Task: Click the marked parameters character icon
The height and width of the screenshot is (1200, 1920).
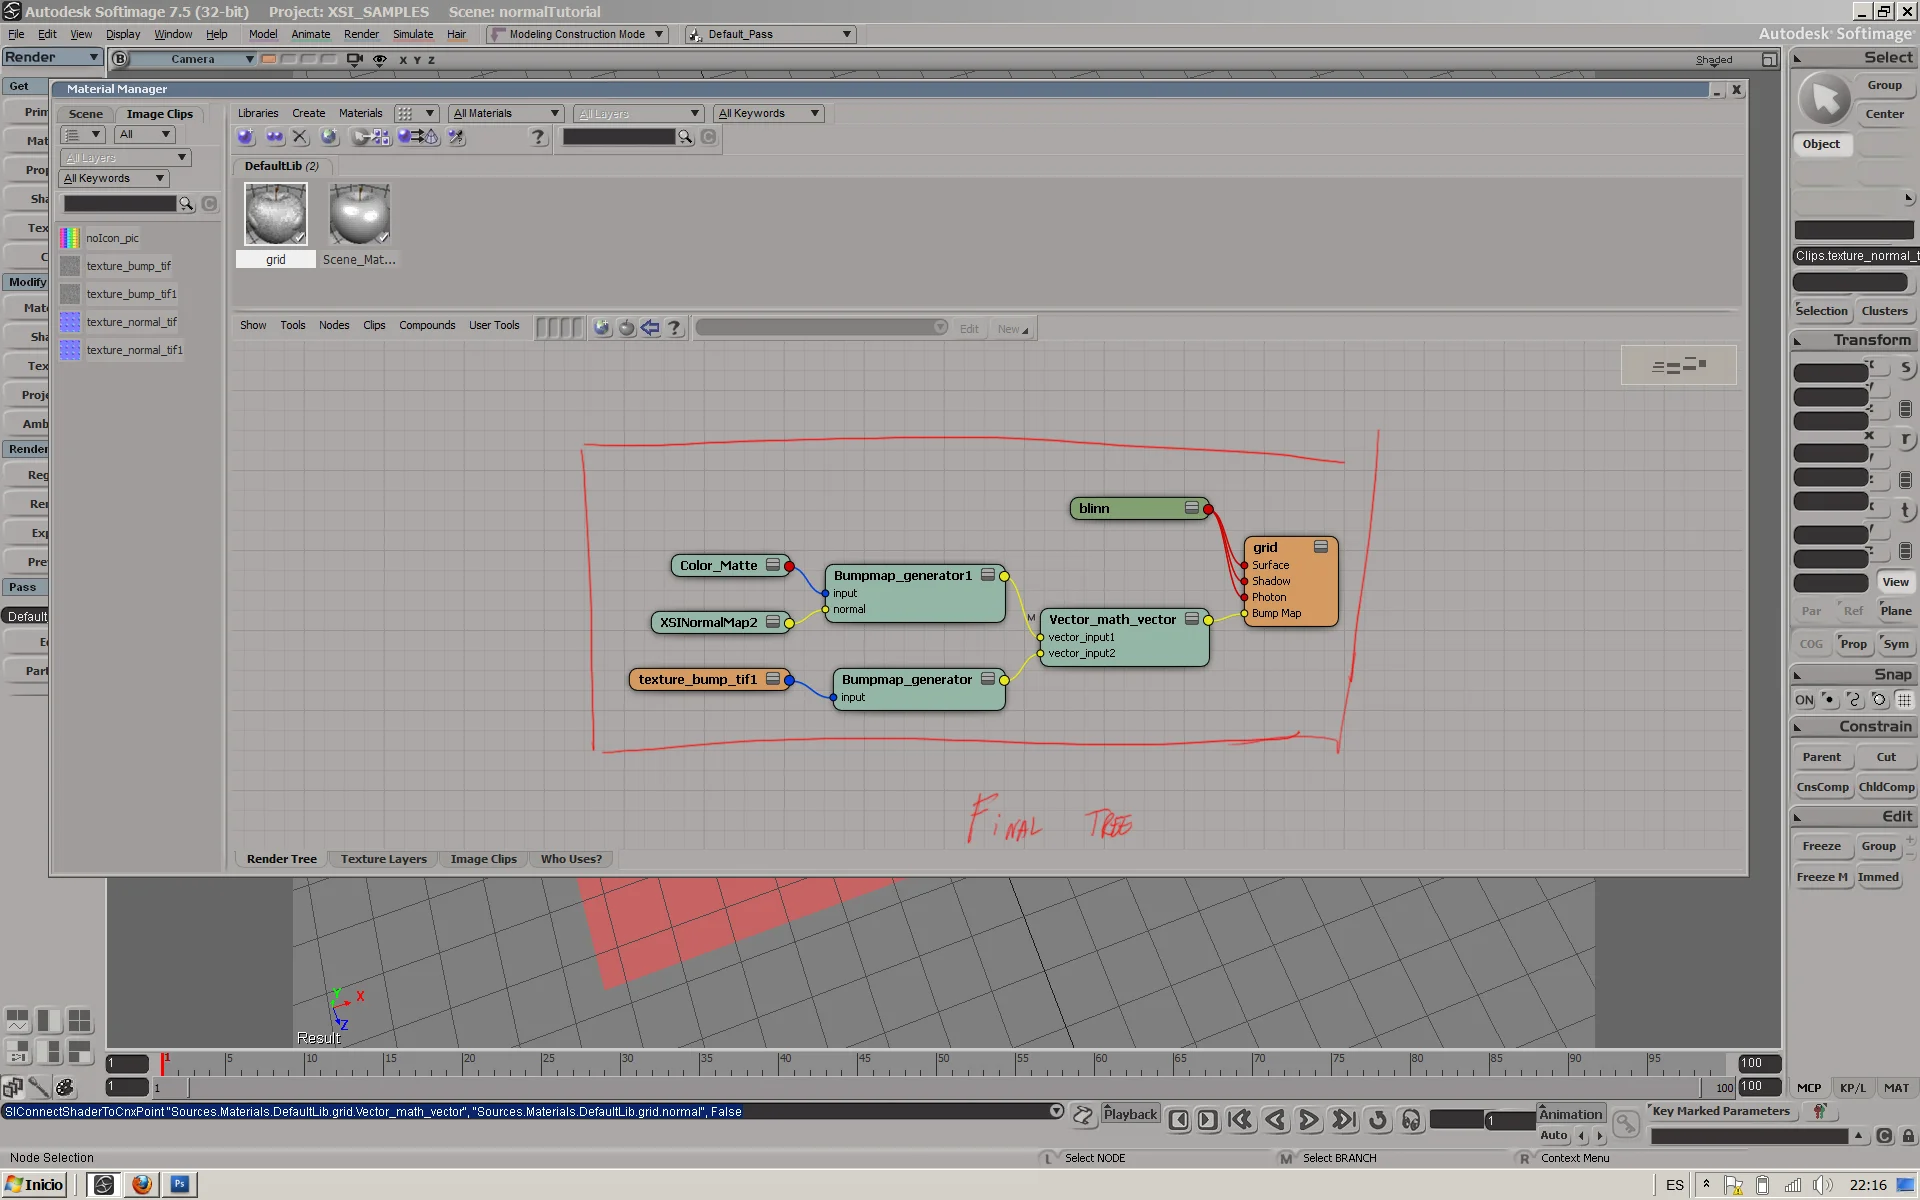Action: click(1819, 1111)
